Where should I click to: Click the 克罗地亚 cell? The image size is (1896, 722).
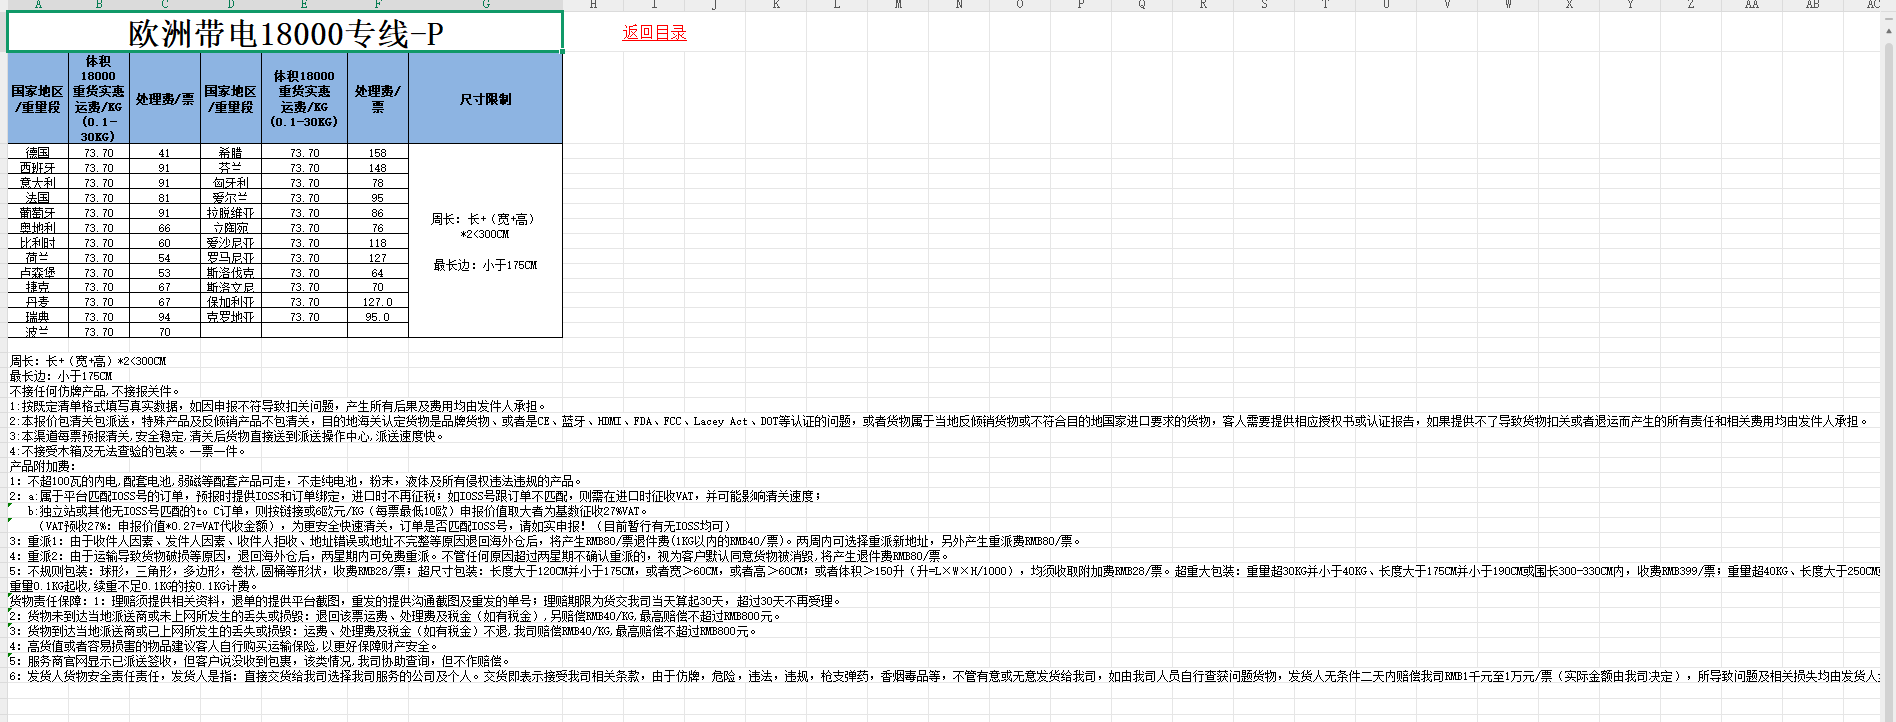pos(231,317)
